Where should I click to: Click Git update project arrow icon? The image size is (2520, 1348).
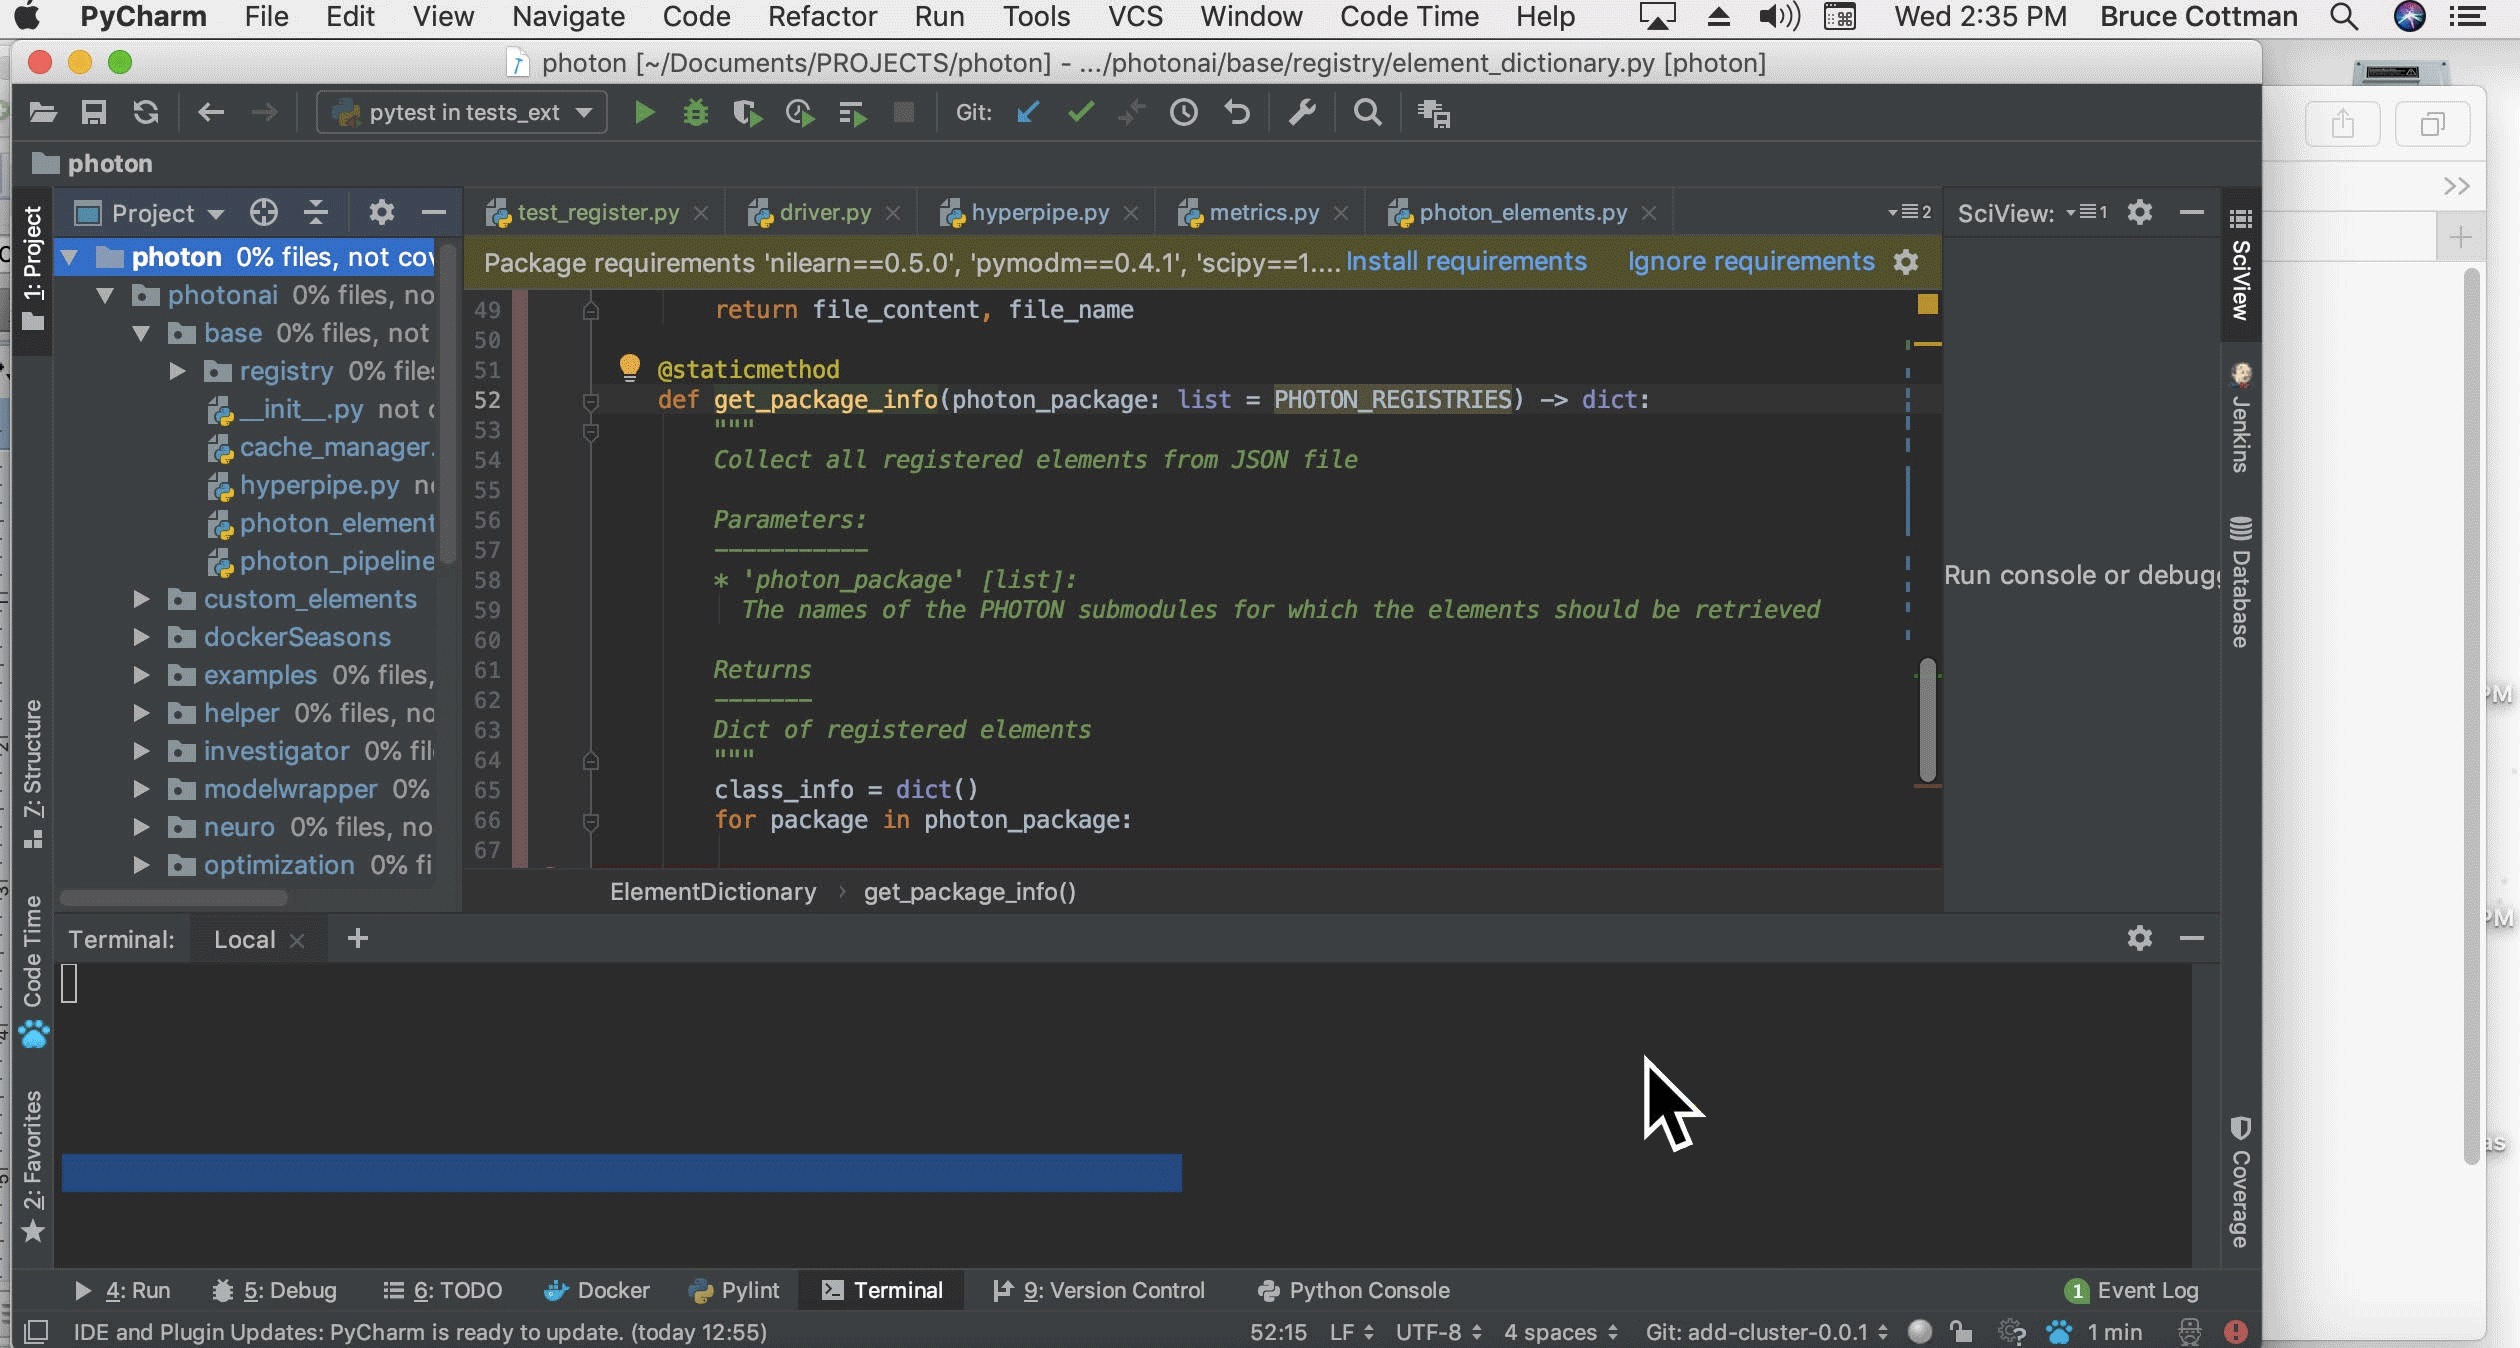[1027, 113]
